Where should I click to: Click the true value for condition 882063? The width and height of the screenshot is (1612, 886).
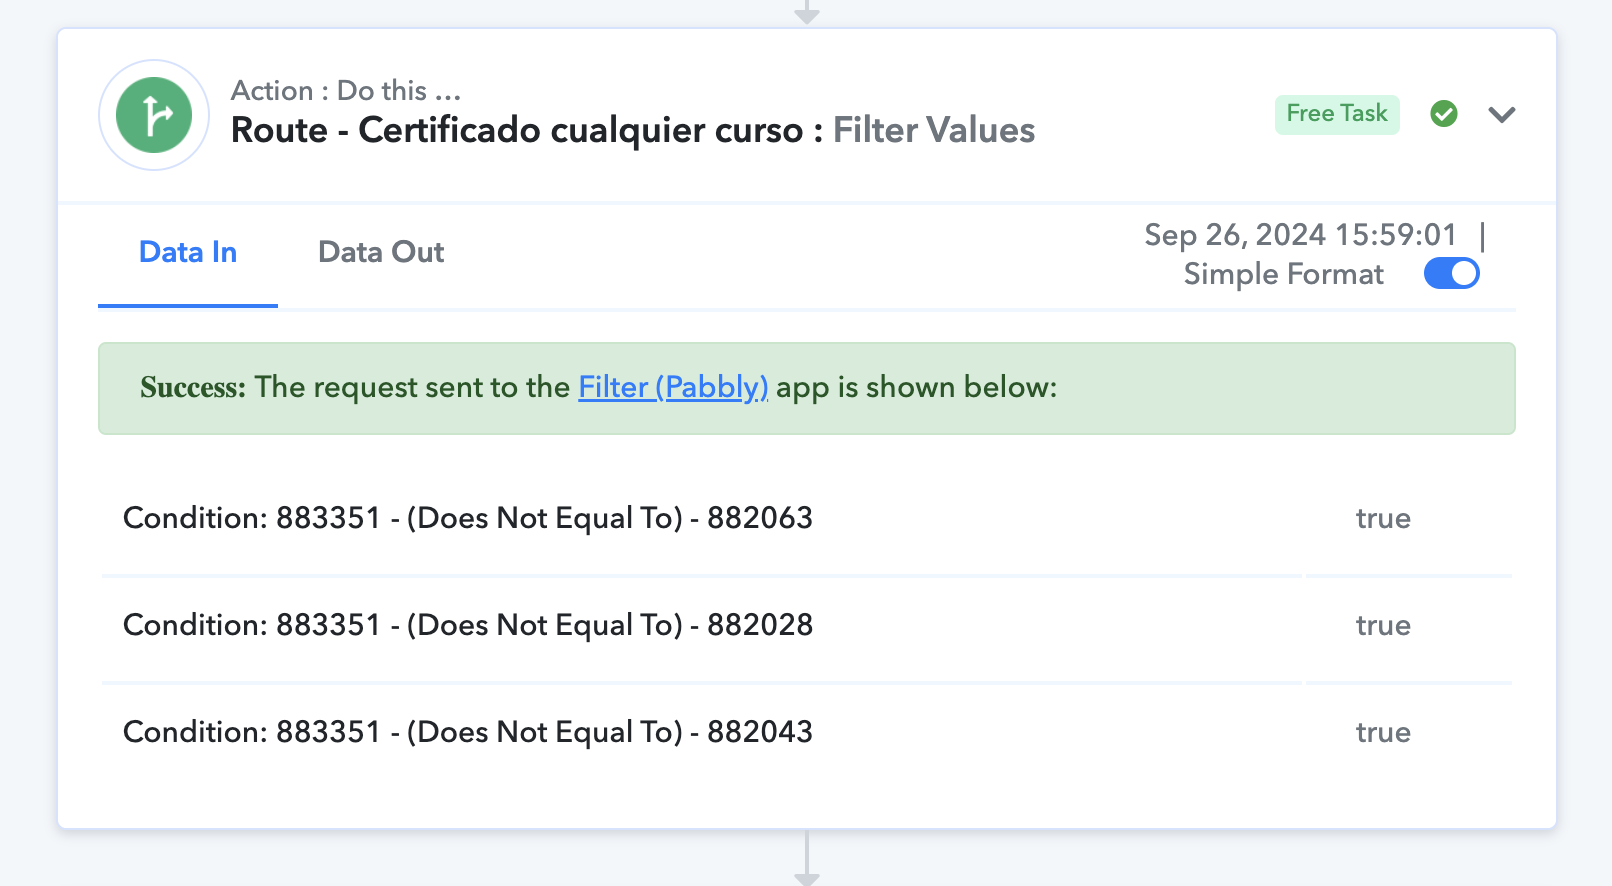(1383, 519)
